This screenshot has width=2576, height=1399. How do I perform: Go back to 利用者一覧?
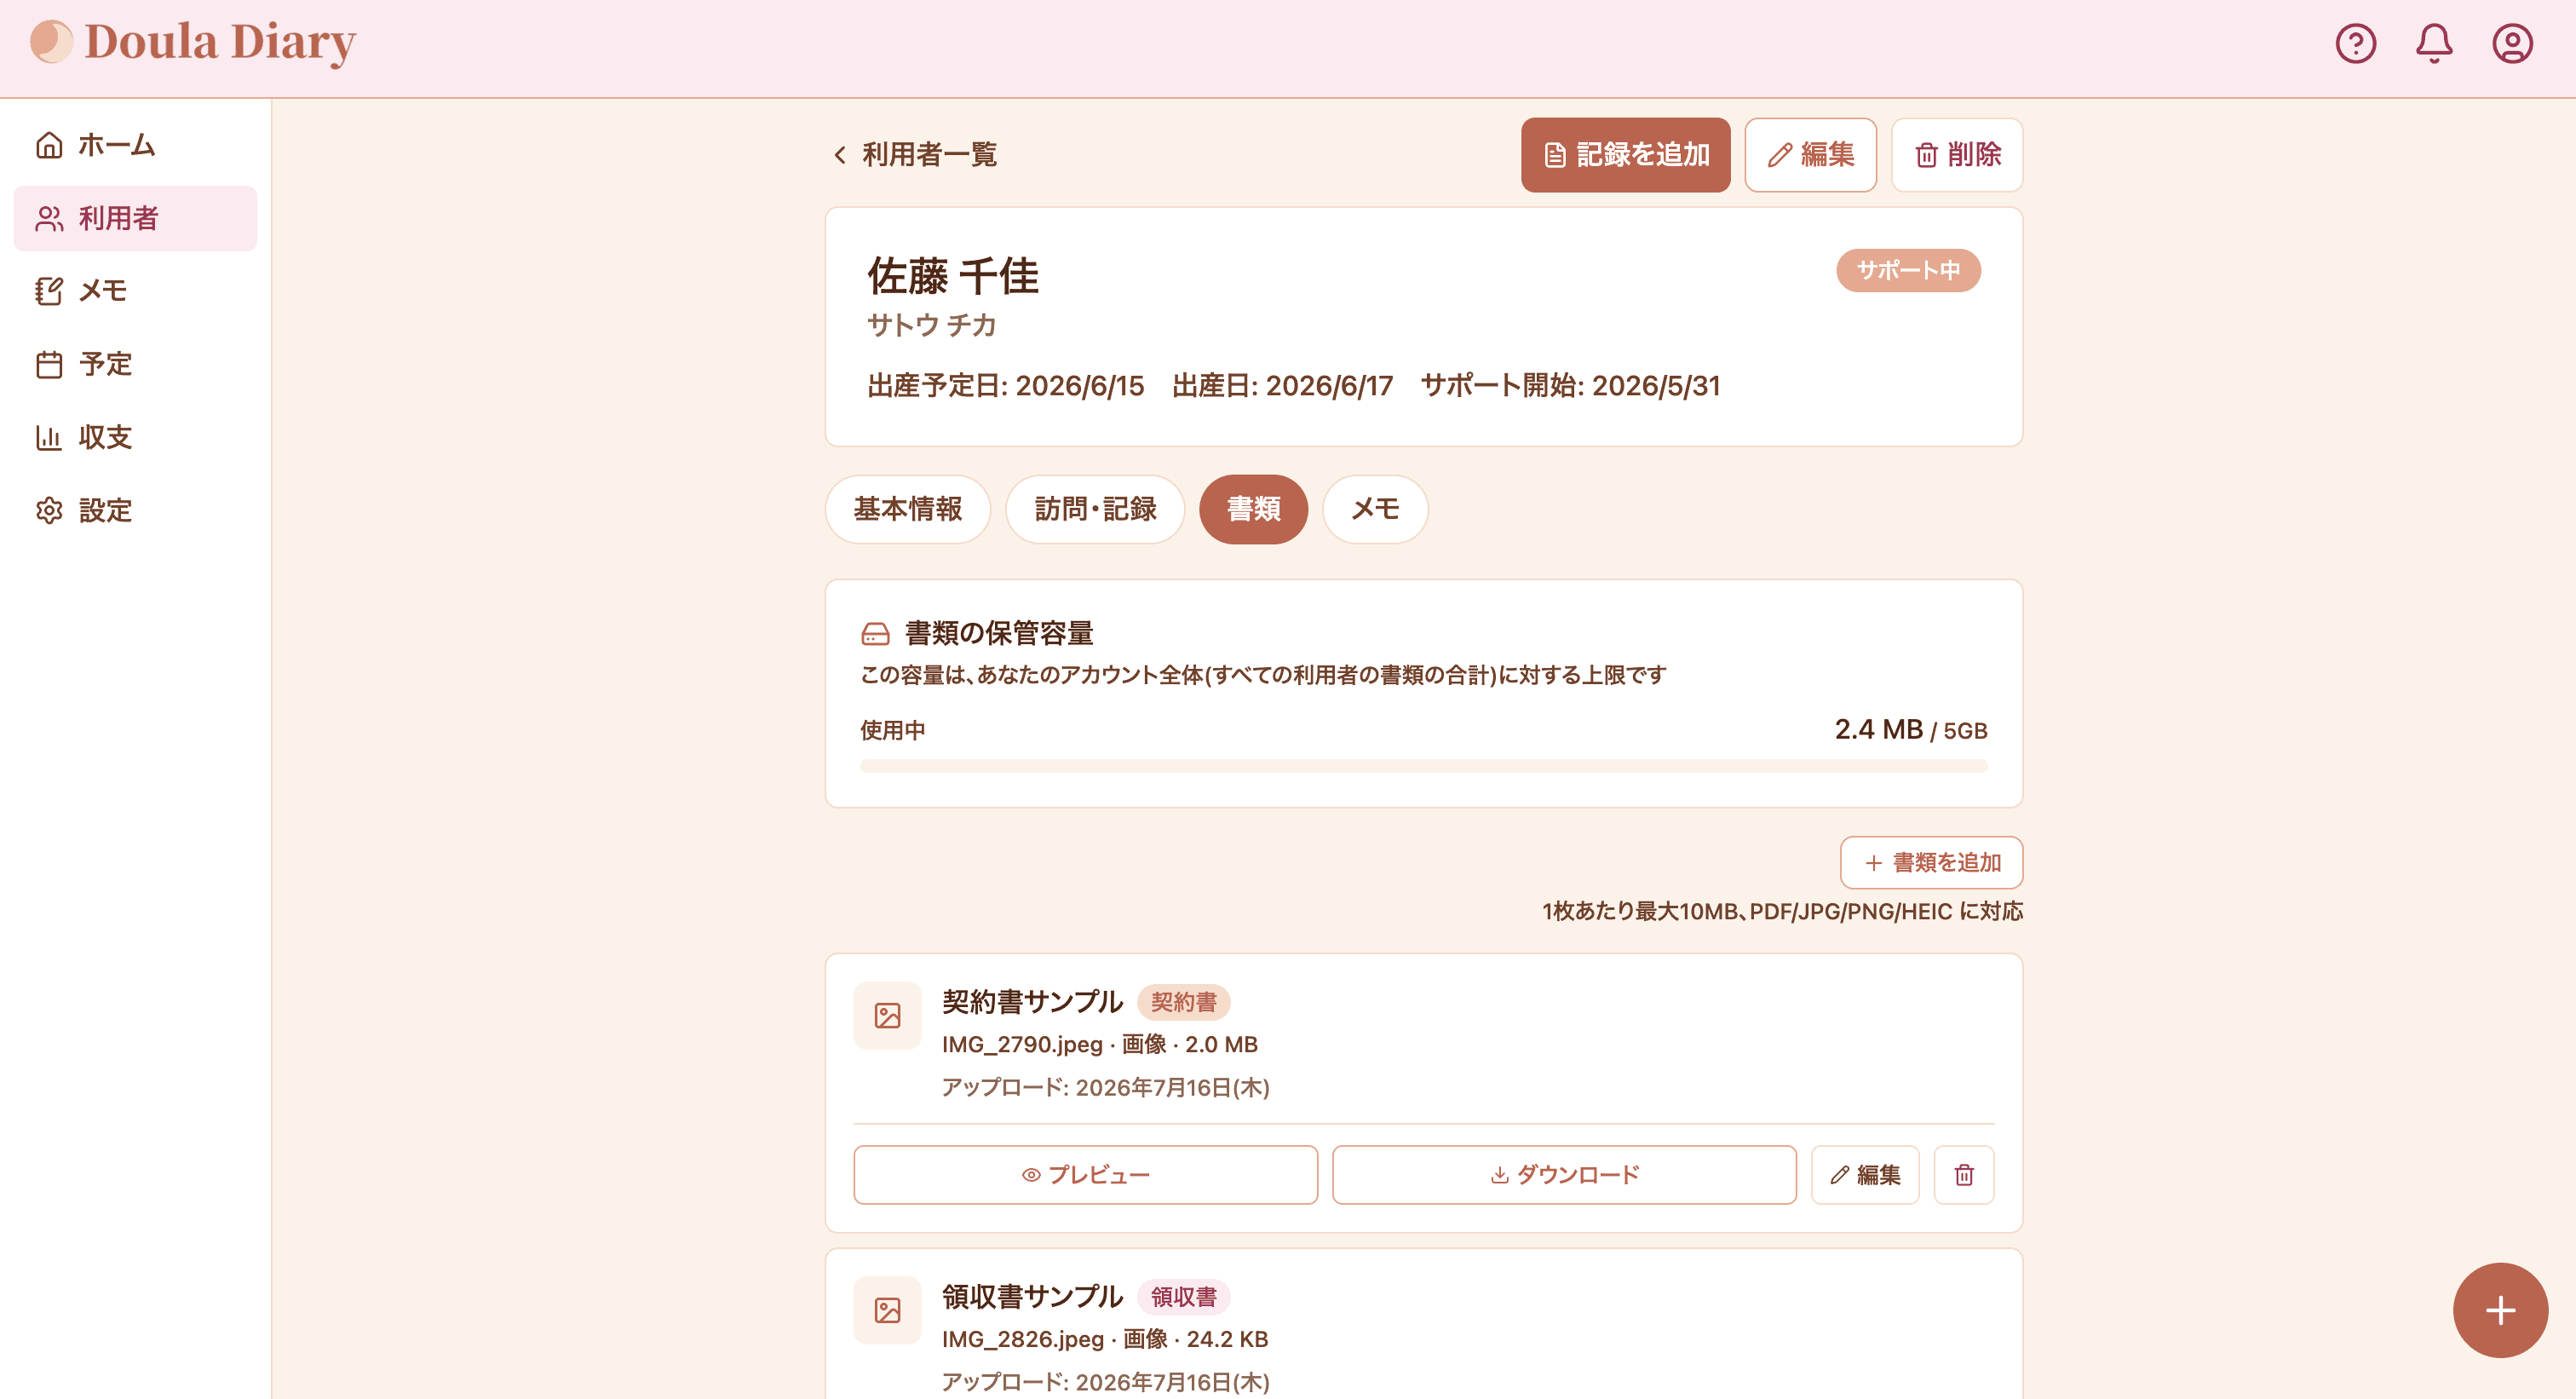click(914, 155)
